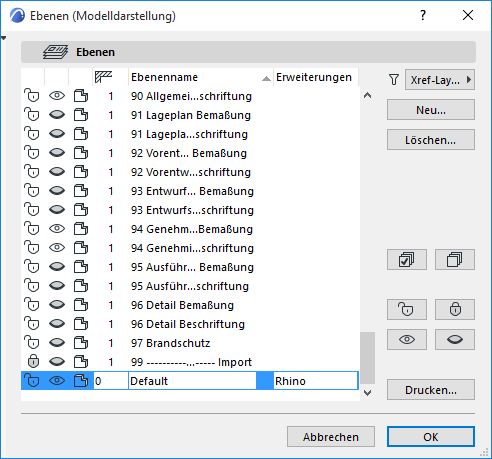The width and height of the screenshot is (492, 459).
Task: Toggle lock on 90 Allgemei...schriftung layer
Action: click(32, 96)
